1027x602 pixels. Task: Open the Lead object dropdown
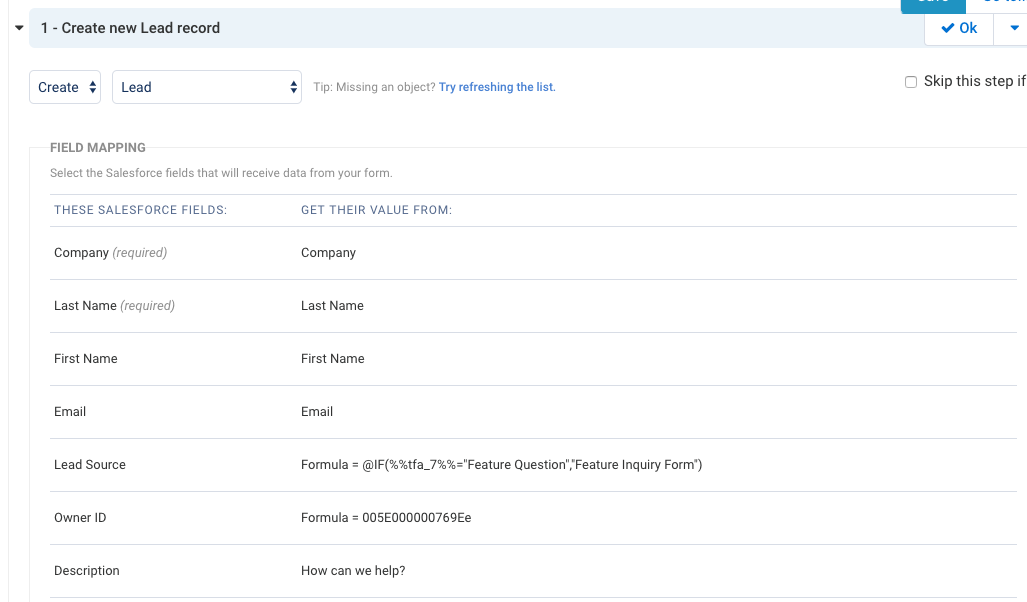tap(207, 87)
